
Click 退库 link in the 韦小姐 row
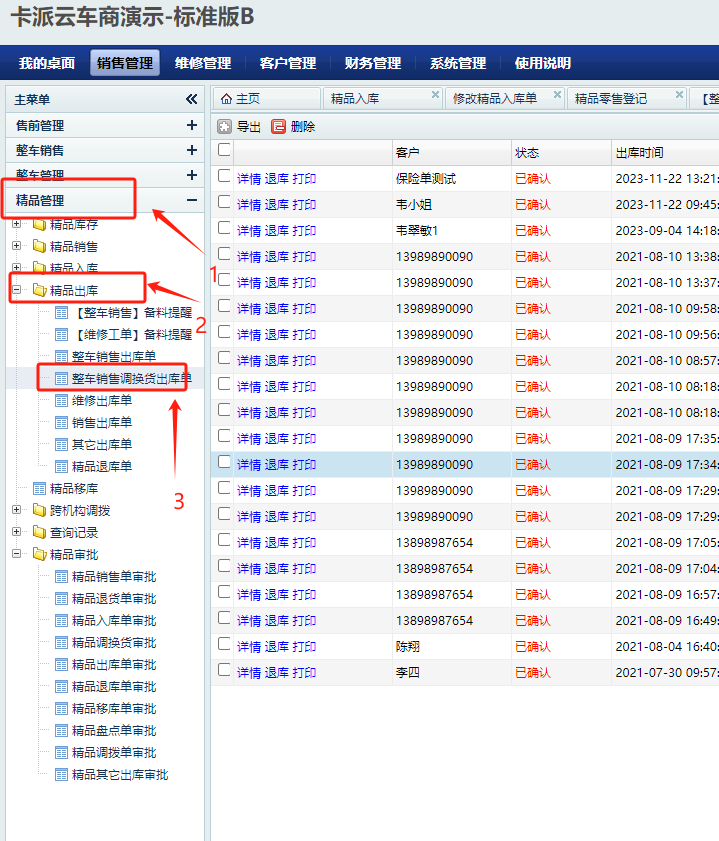click(276, 204)
